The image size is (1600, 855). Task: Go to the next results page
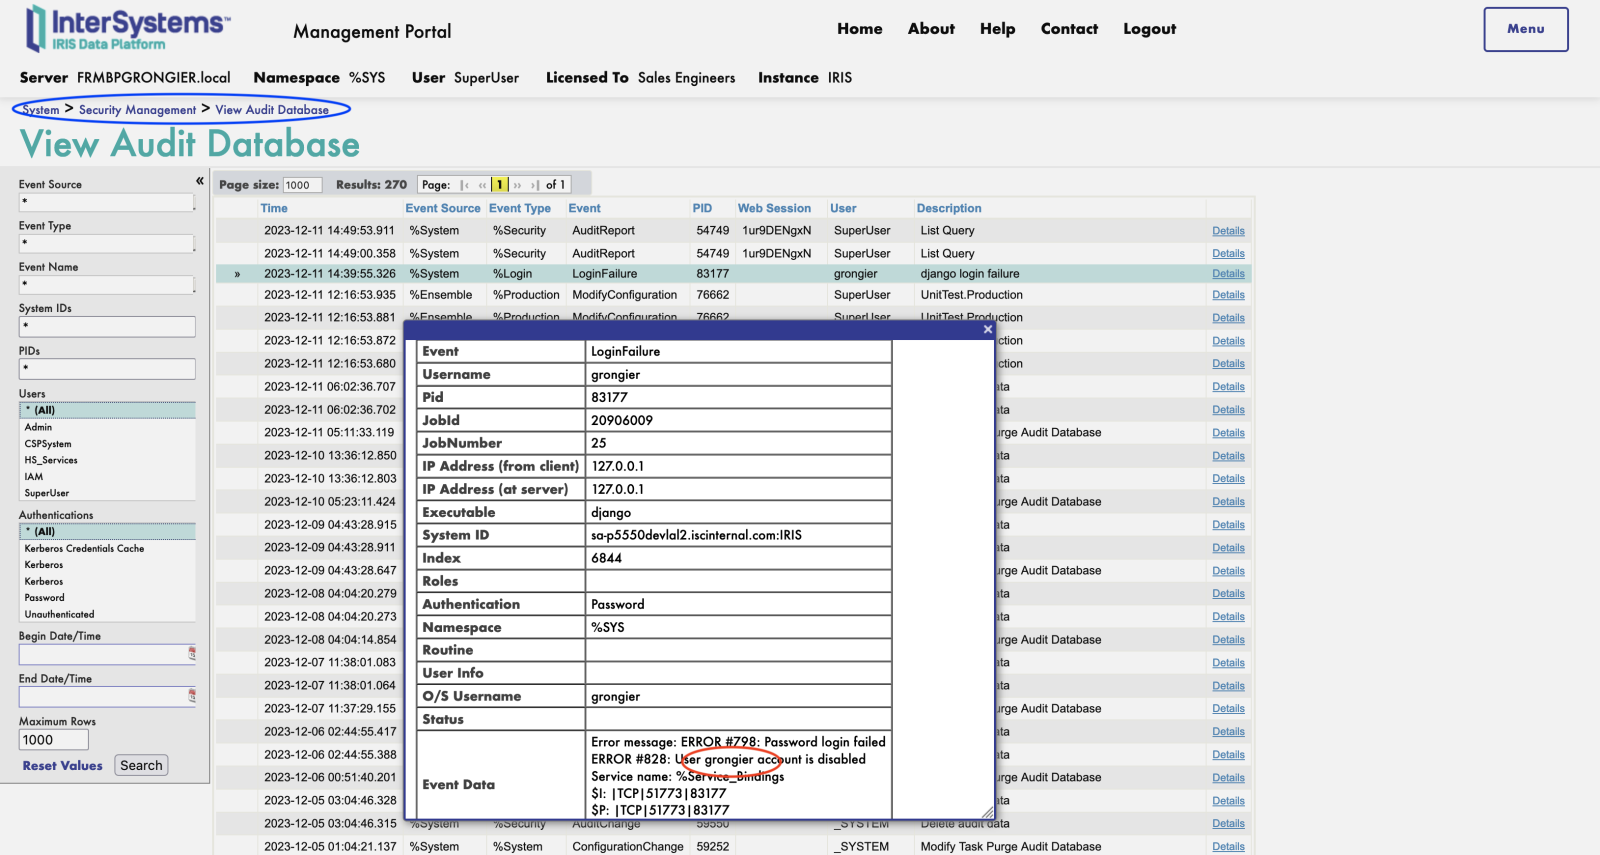[x=517, y=185]
